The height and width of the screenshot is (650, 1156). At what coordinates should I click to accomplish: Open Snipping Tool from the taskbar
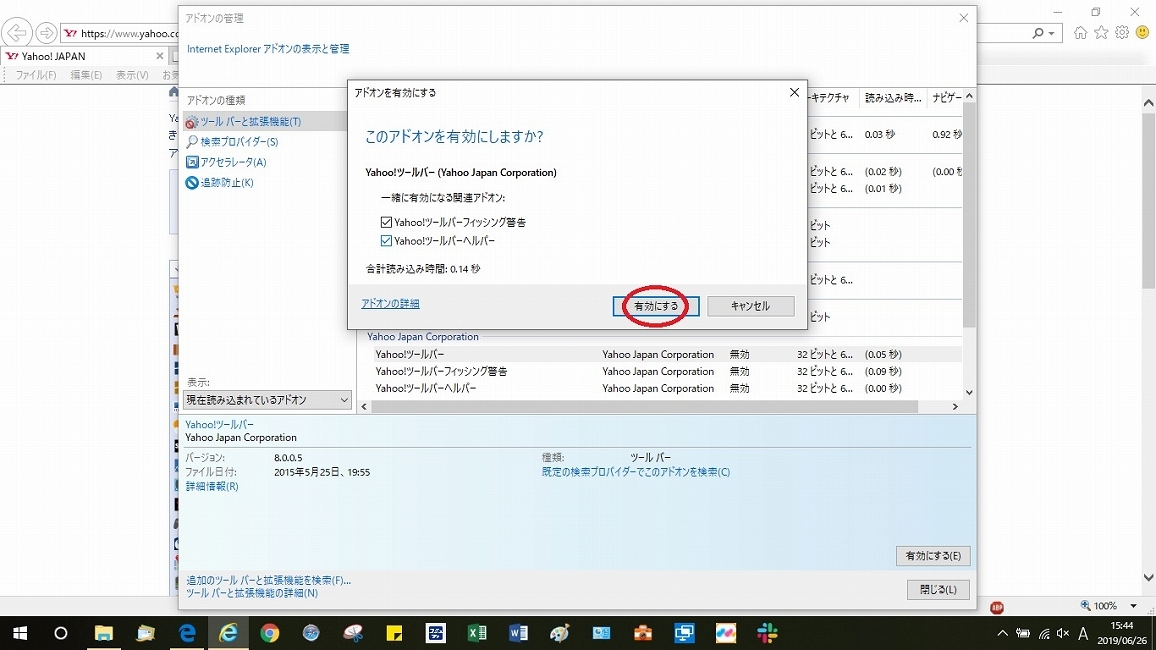point(353,633)
